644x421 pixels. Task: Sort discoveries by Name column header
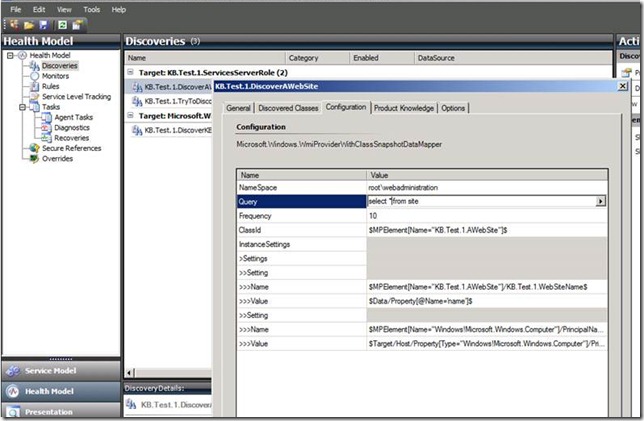tap(205, 58)
